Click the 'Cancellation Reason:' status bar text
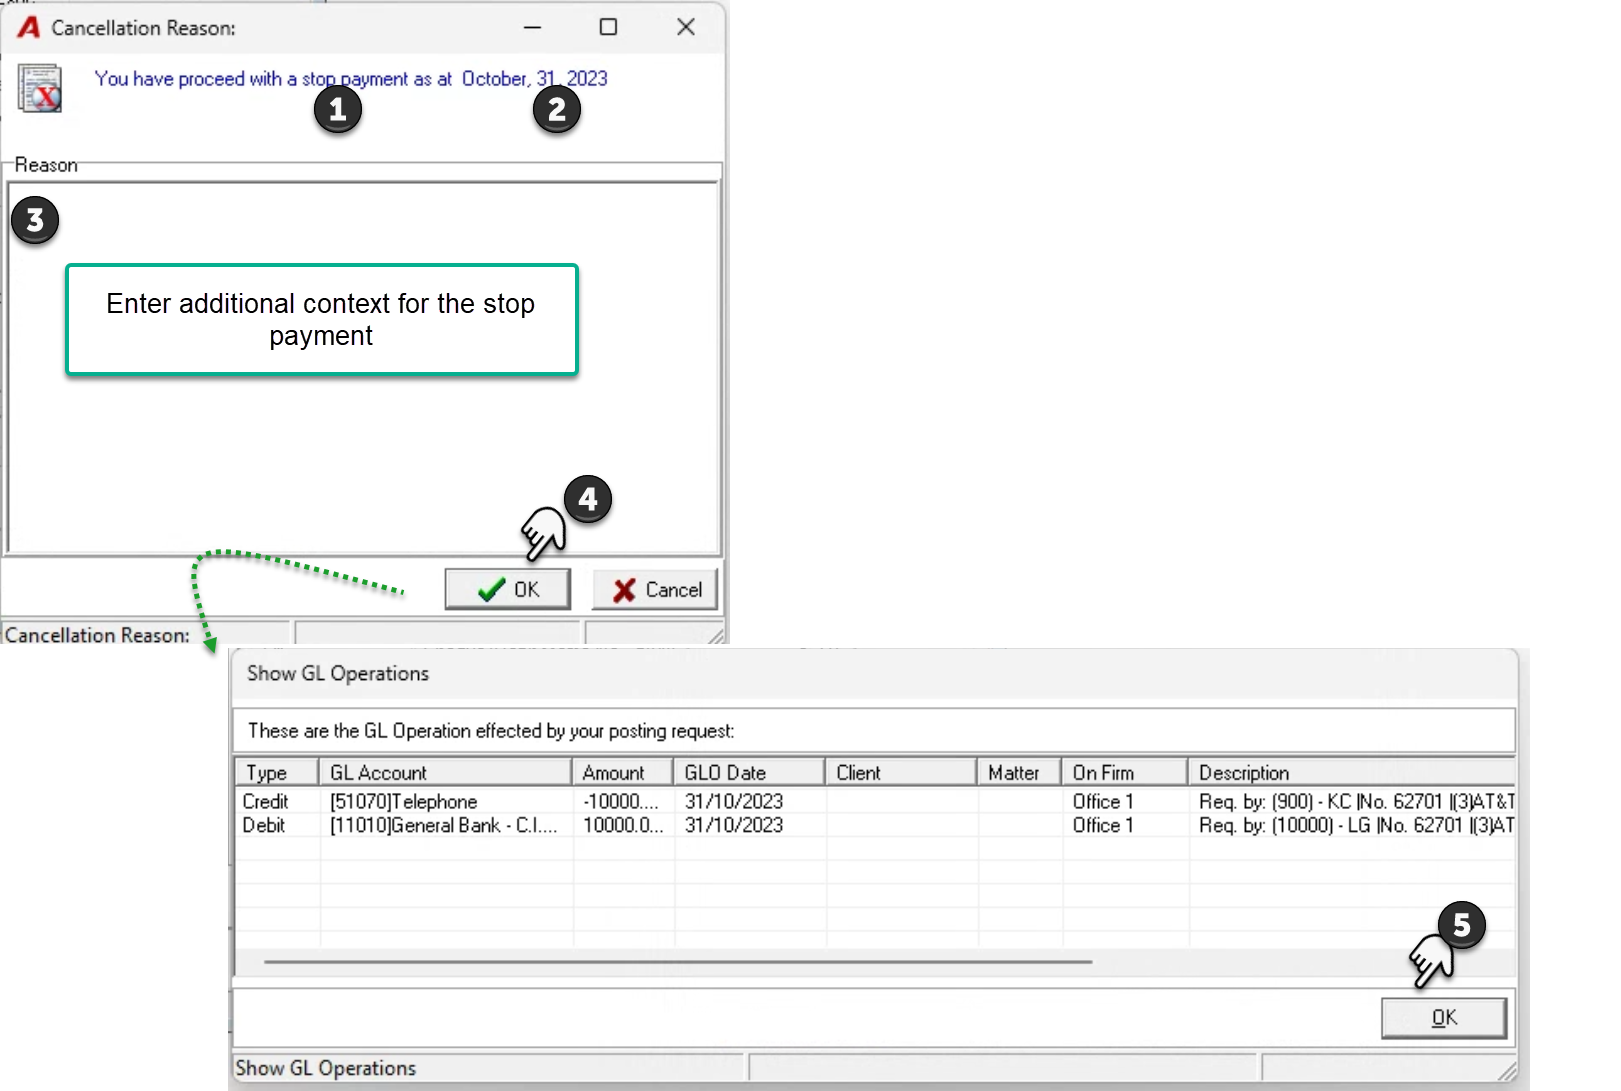The width and height of the screenshot is (1621, 1091). pyautogui.click(x=97, y=635)
